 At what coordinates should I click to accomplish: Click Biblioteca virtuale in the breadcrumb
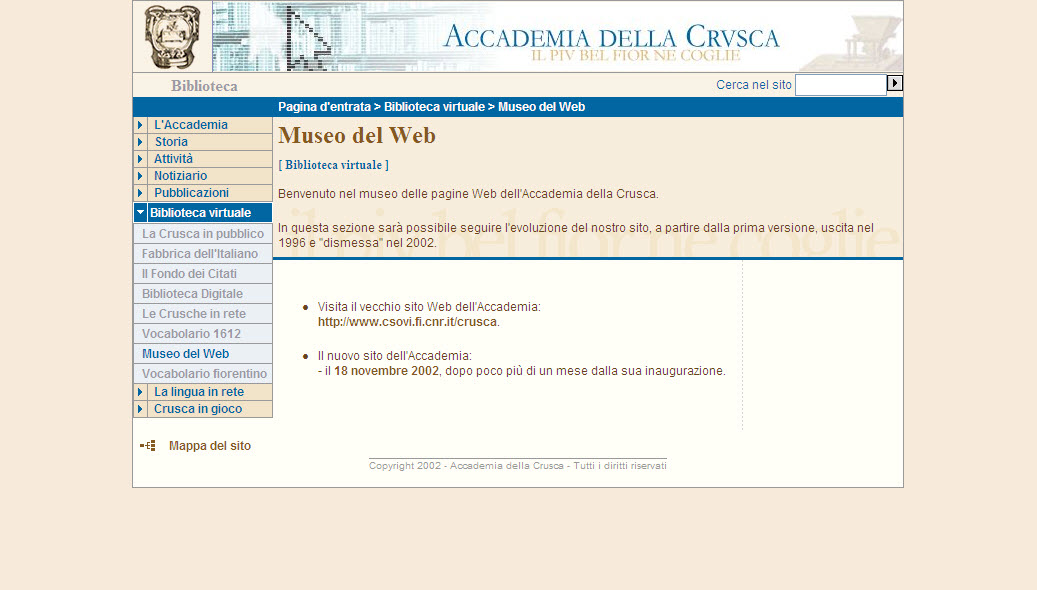tap(435, 107)
